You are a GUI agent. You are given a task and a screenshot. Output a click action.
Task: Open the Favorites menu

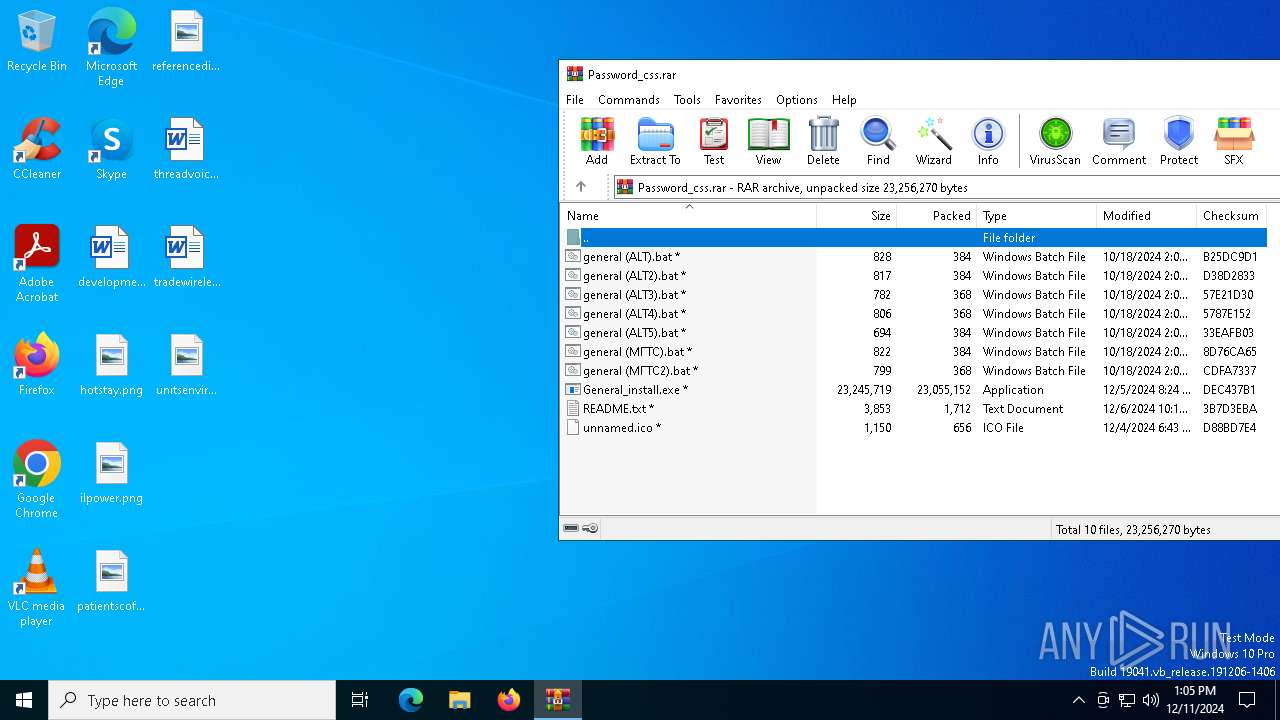pos(738,100)
